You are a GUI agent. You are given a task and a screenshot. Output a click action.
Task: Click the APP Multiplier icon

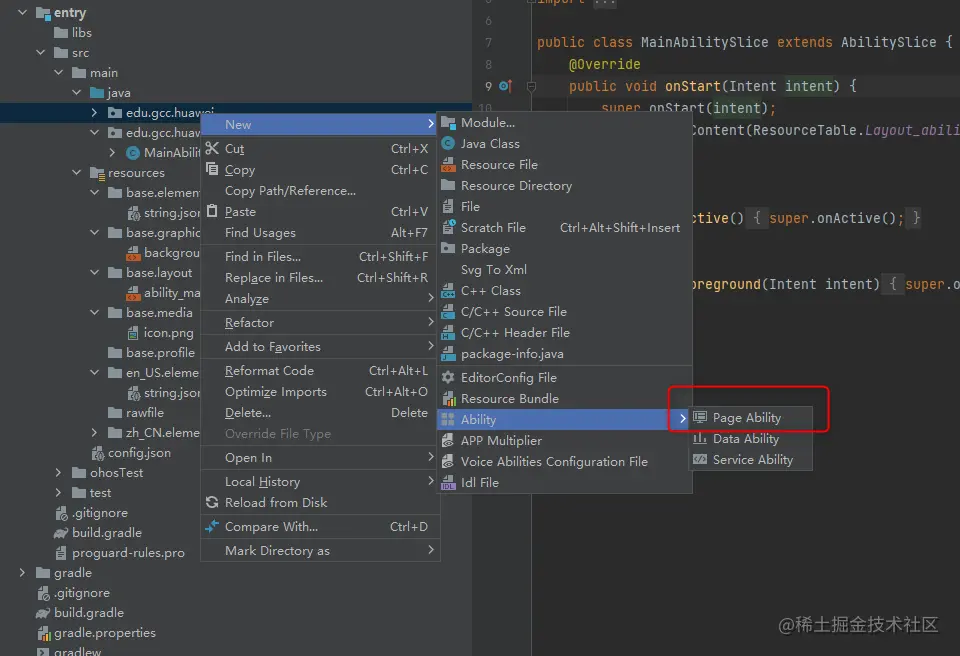click(x=448, y=440)
